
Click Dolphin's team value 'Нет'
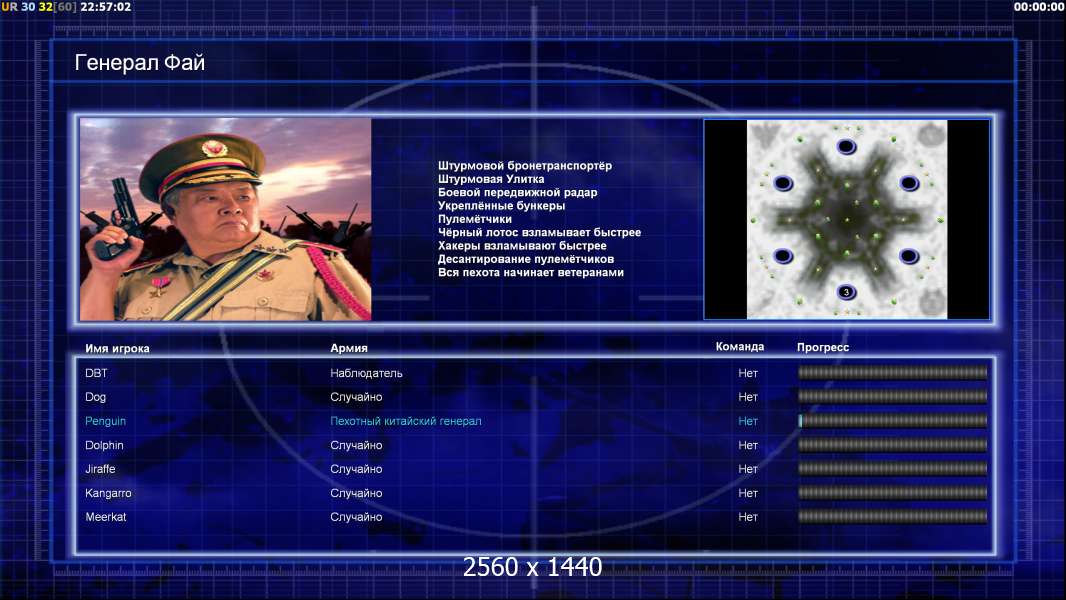pyautogui.click(x=748, y=445)
